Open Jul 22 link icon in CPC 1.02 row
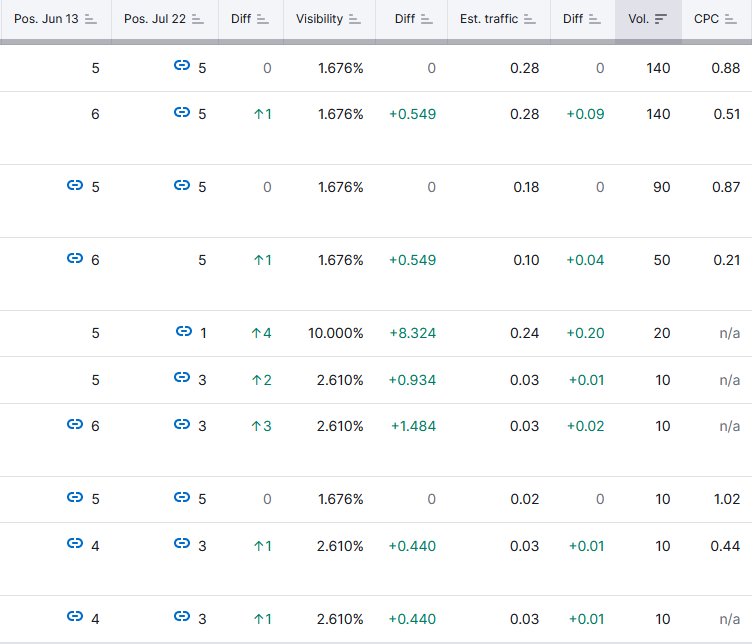The height and width of the screenshot is (644, 752). coord(182,497)
